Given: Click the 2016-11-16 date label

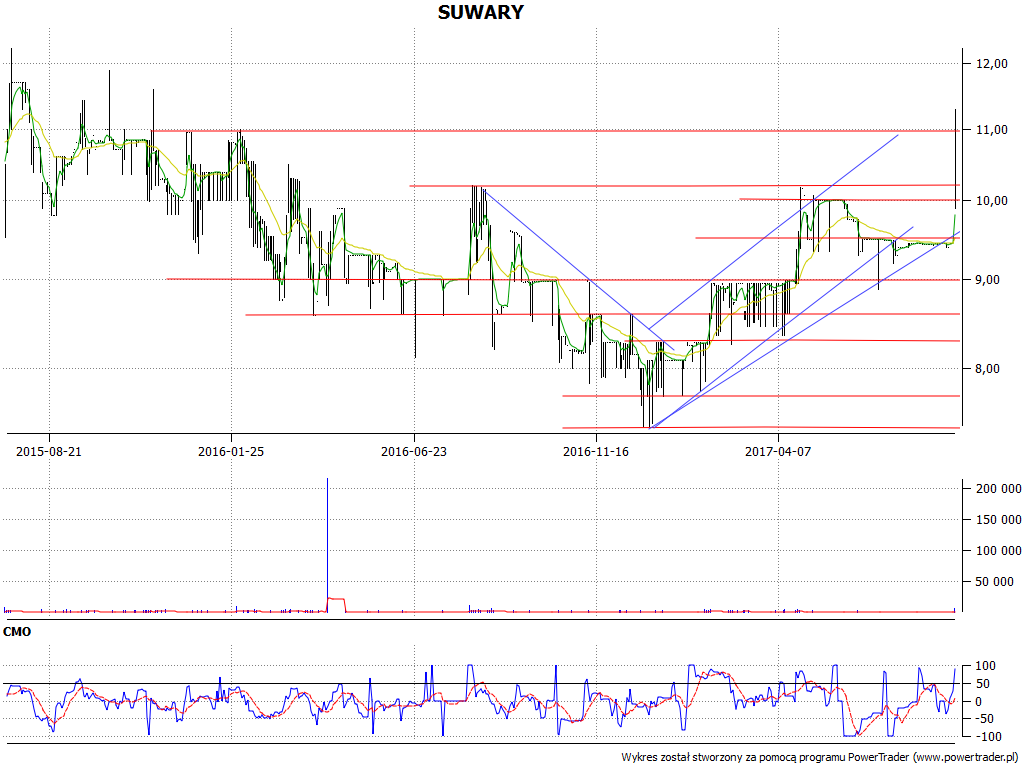Looking at the screenshot, I should 596,451.
